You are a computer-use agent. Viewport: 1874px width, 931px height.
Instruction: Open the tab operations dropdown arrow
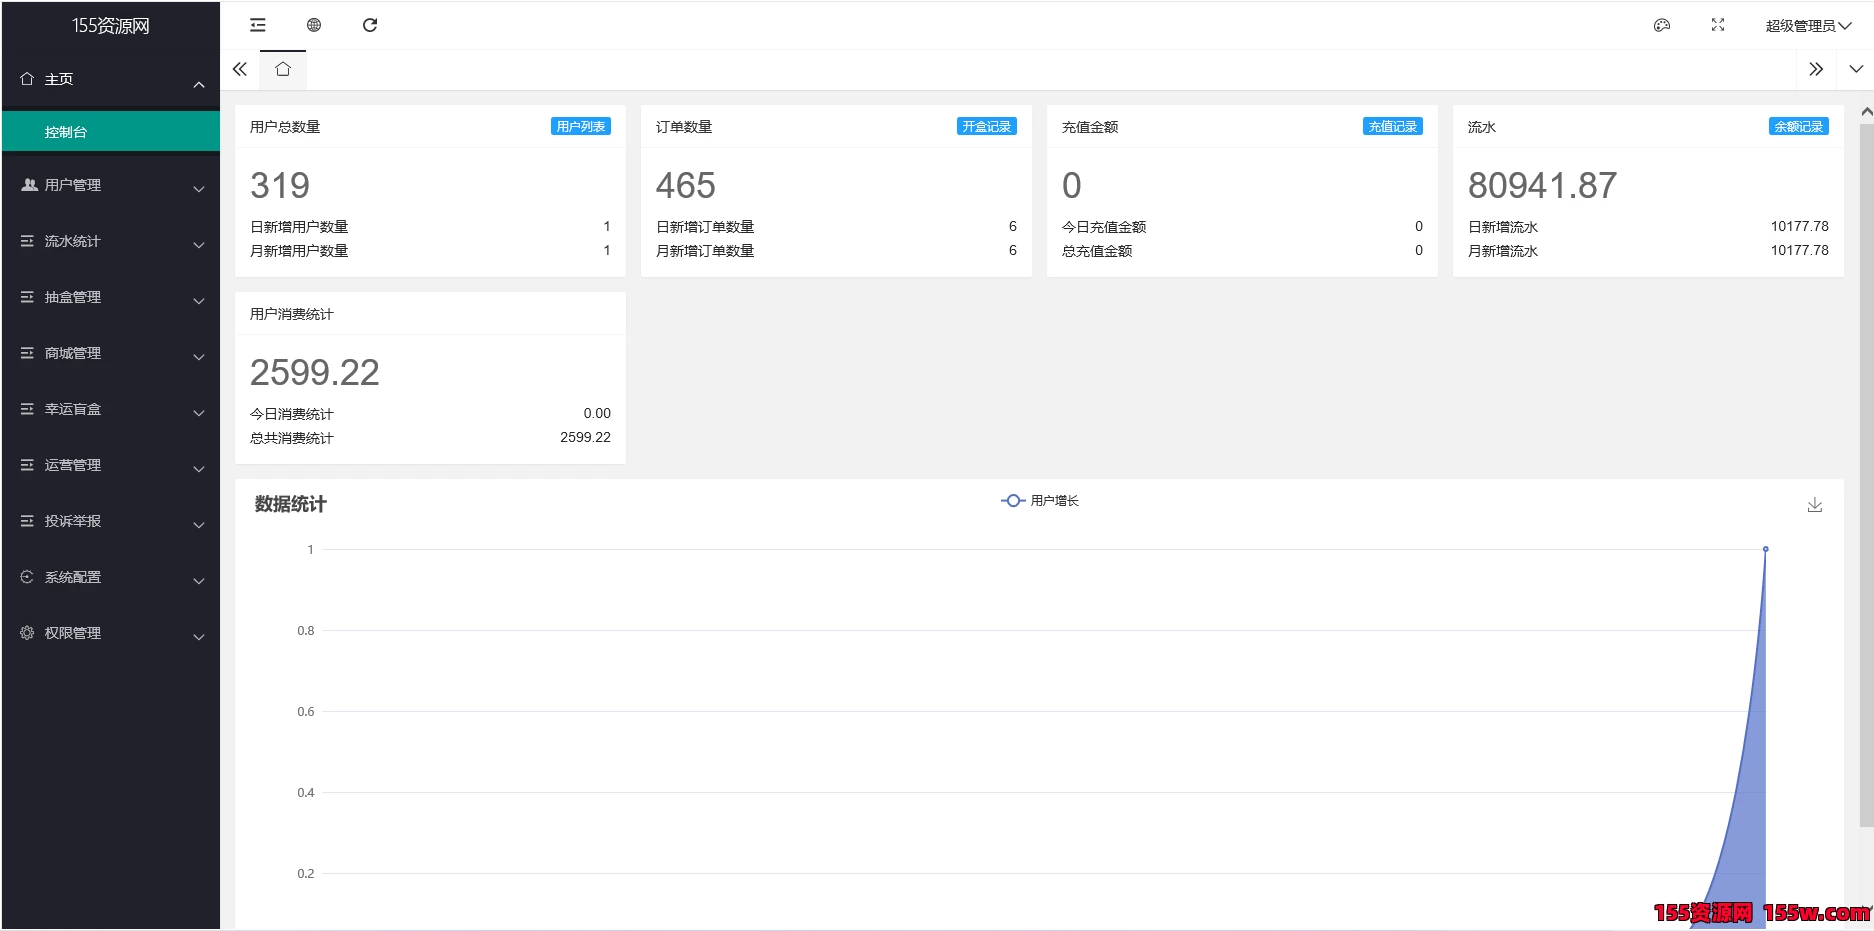(1856, 69)
